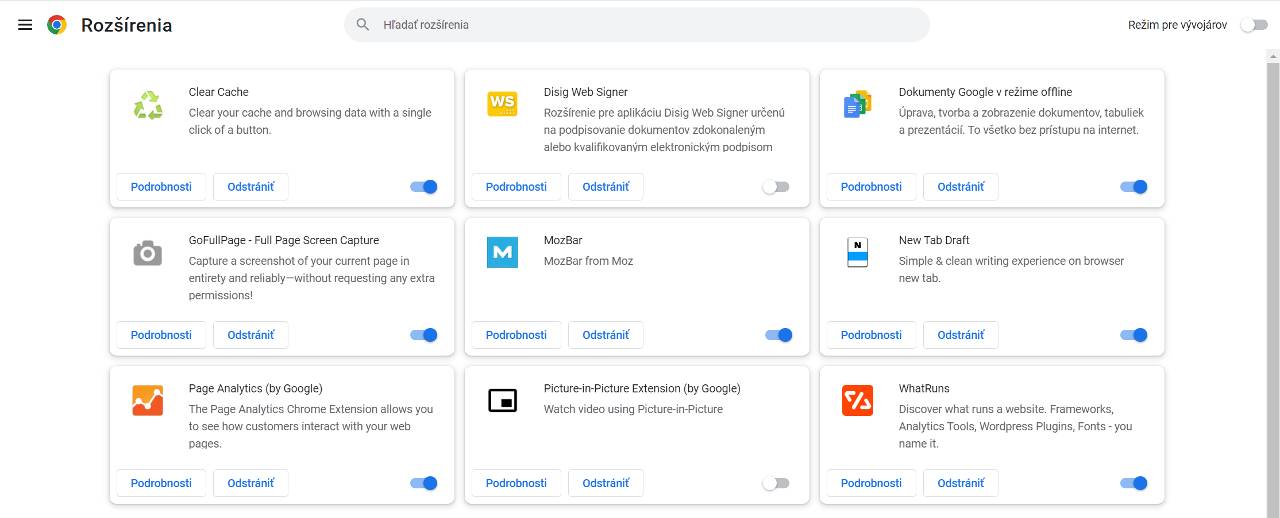Show Podrobnosti for GoFullPage

pos(161,335)
